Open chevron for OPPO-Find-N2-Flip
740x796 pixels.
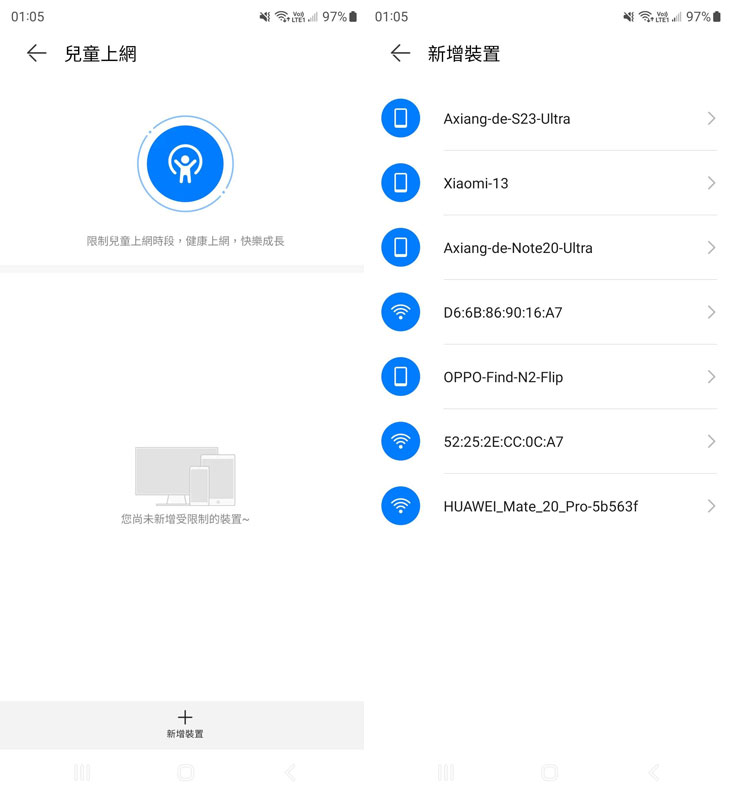(x=712, y=377)
